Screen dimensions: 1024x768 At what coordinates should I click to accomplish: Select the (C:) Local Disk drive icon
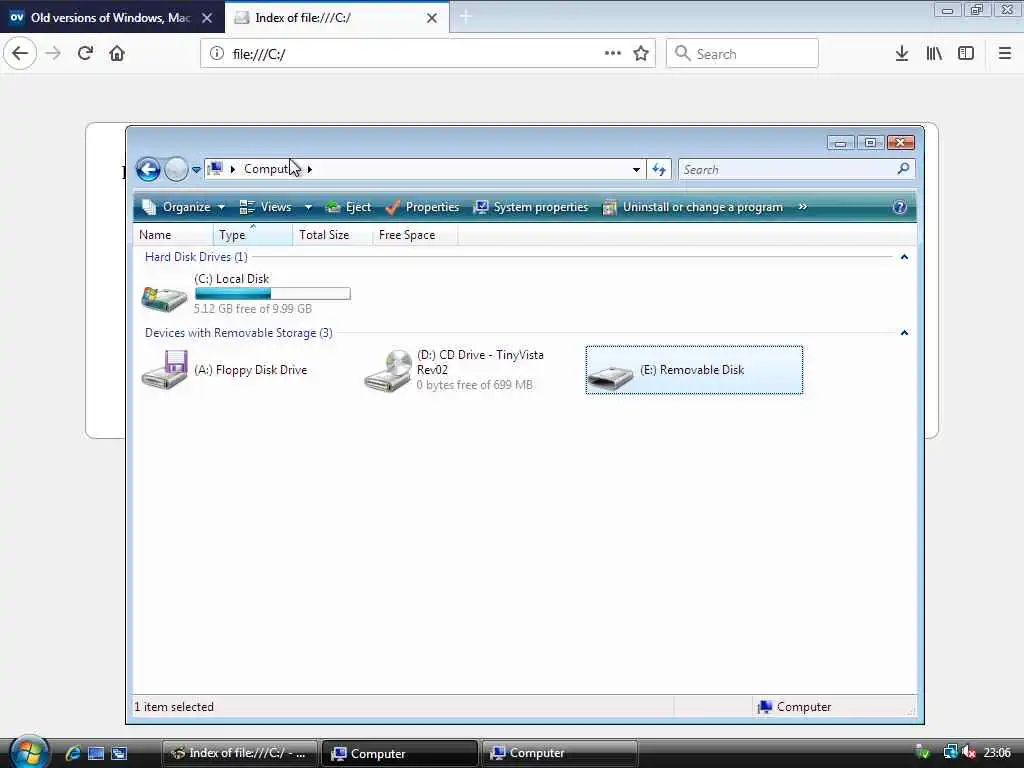pos(164,297)
